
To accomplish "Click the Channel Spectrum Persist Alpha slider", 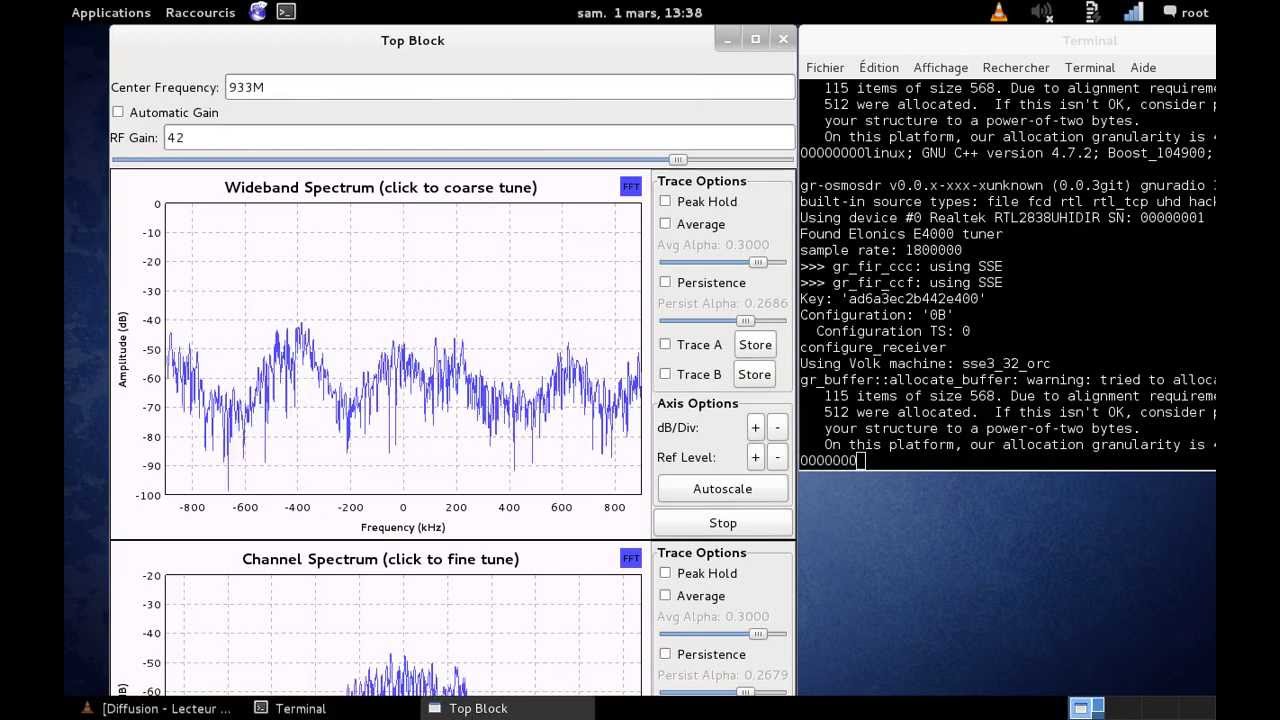I will pos(722,692).
